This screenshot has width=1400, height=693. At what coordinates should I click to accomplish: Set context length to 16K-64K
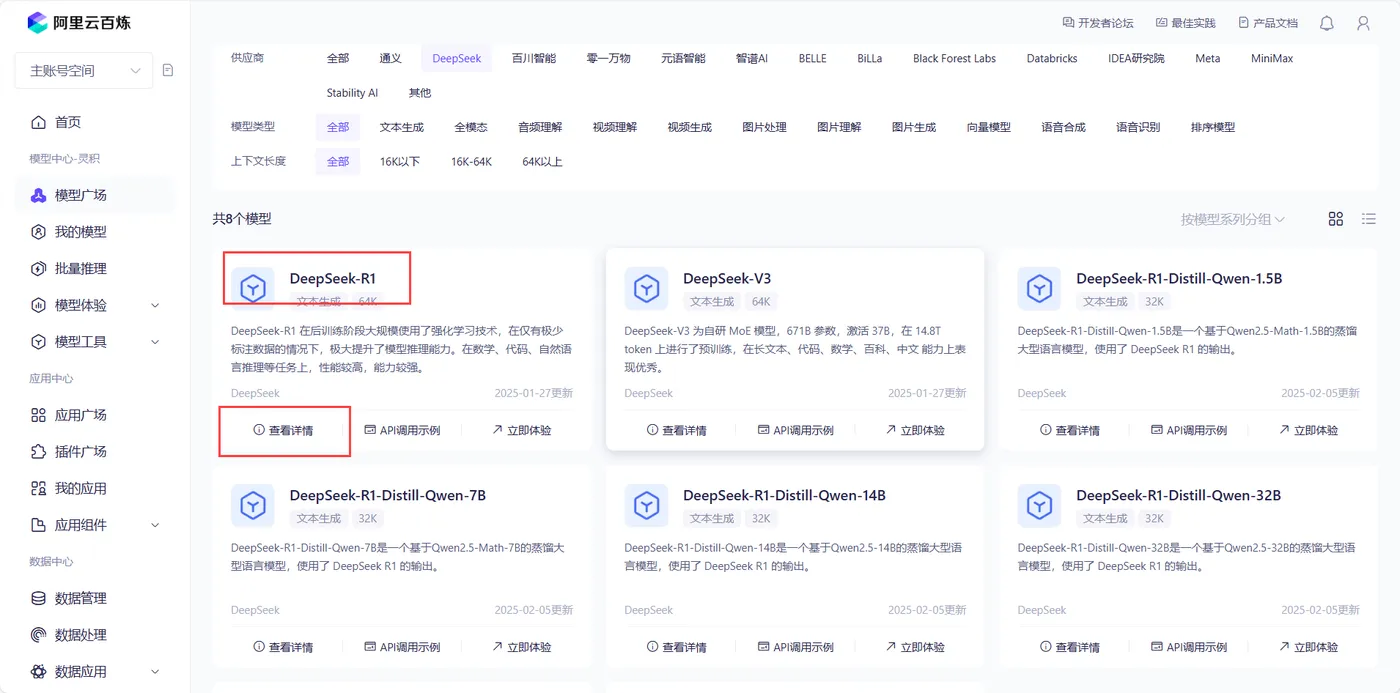(471, 162)
